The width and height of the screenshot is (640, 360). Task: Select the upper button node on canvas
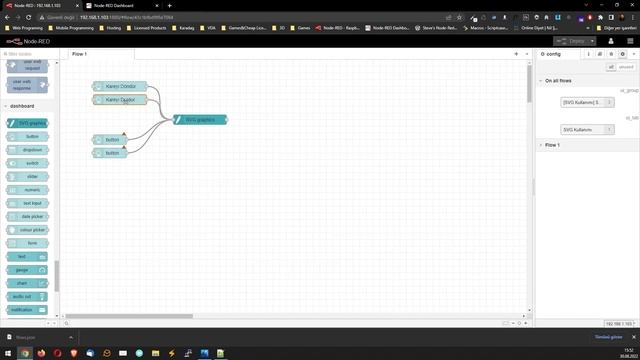[x=110, y=140]
